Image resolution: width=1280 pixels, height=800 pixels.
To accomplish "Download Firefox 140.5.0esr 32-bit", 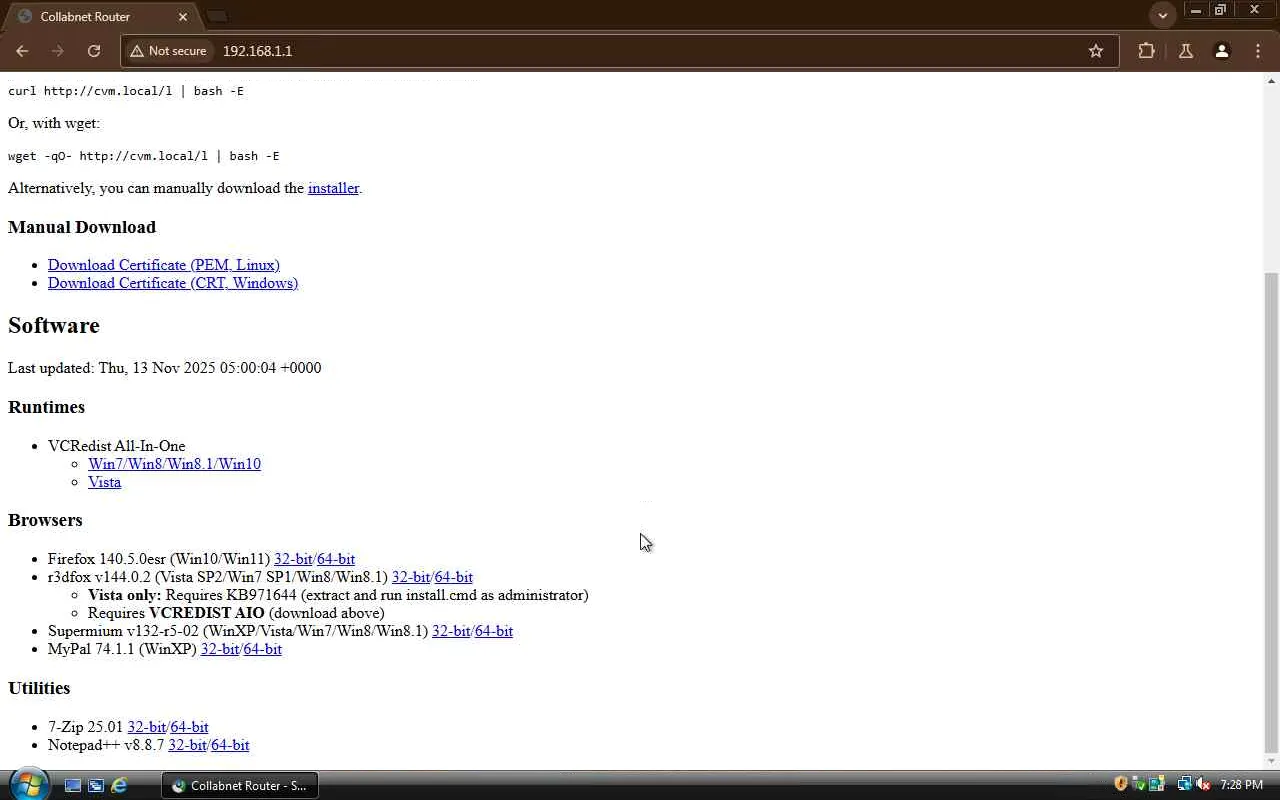I will coord(293,559).
